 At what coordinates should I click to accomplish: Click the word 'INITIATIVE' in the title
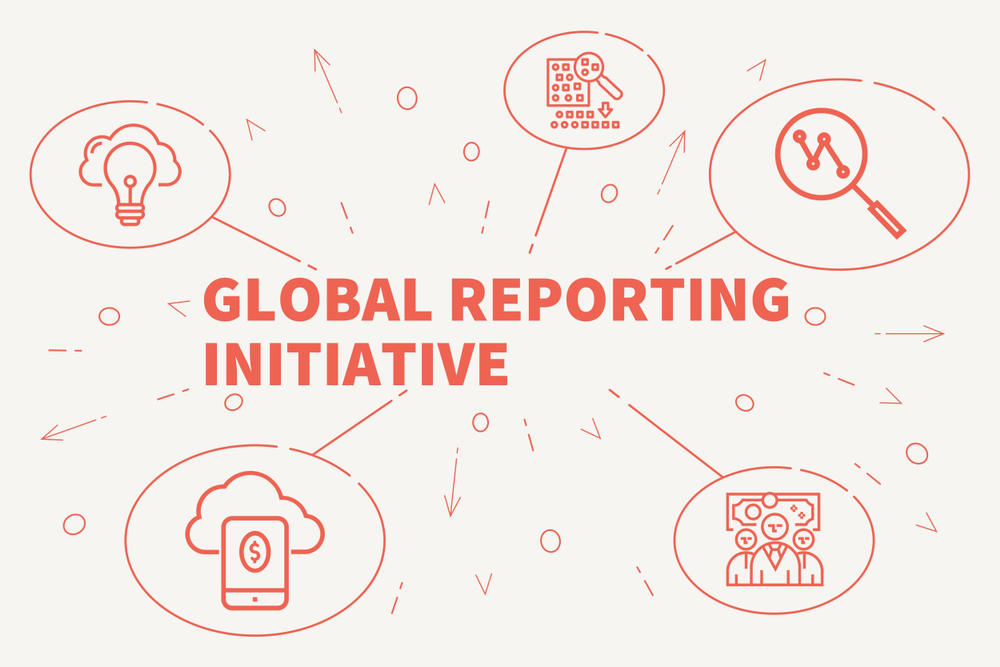pos(356,364)
